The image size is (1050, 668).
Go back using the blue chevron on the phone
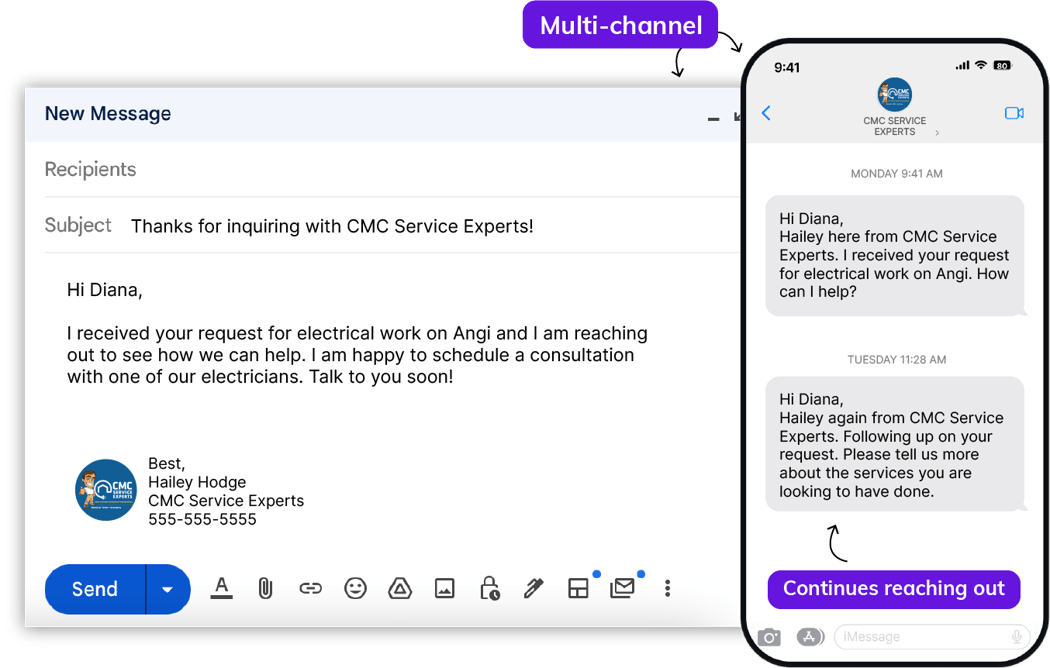point(766,113)
